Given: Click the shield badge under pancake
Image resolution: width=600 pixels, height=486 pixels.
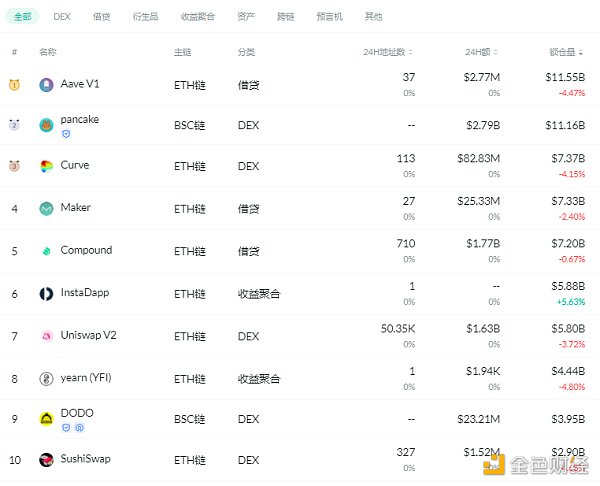Looking at the screenshot, I should point(66,134).
